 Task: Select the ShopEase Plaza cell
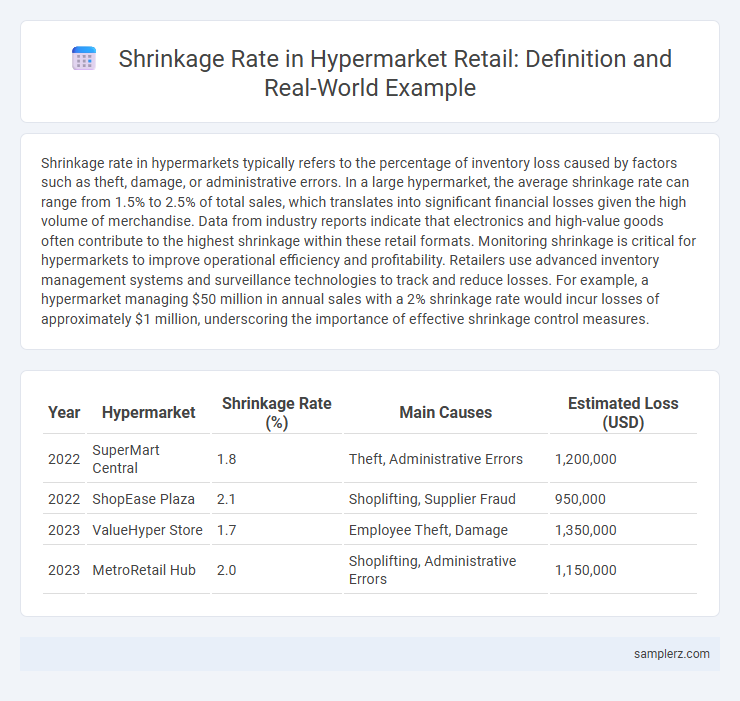tap(148, 499)
